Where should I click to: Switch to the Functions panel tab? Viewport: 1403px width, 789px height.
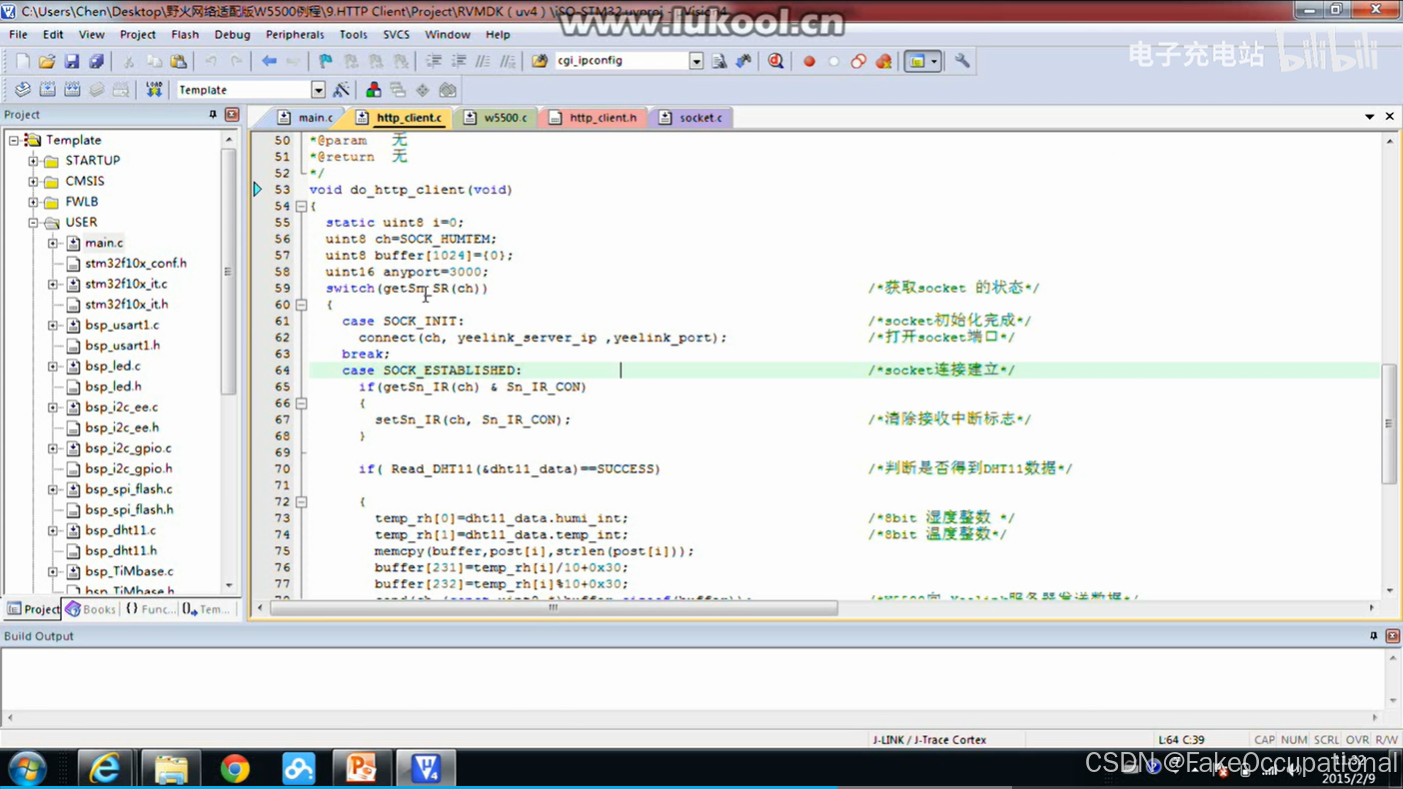point(150,609)
